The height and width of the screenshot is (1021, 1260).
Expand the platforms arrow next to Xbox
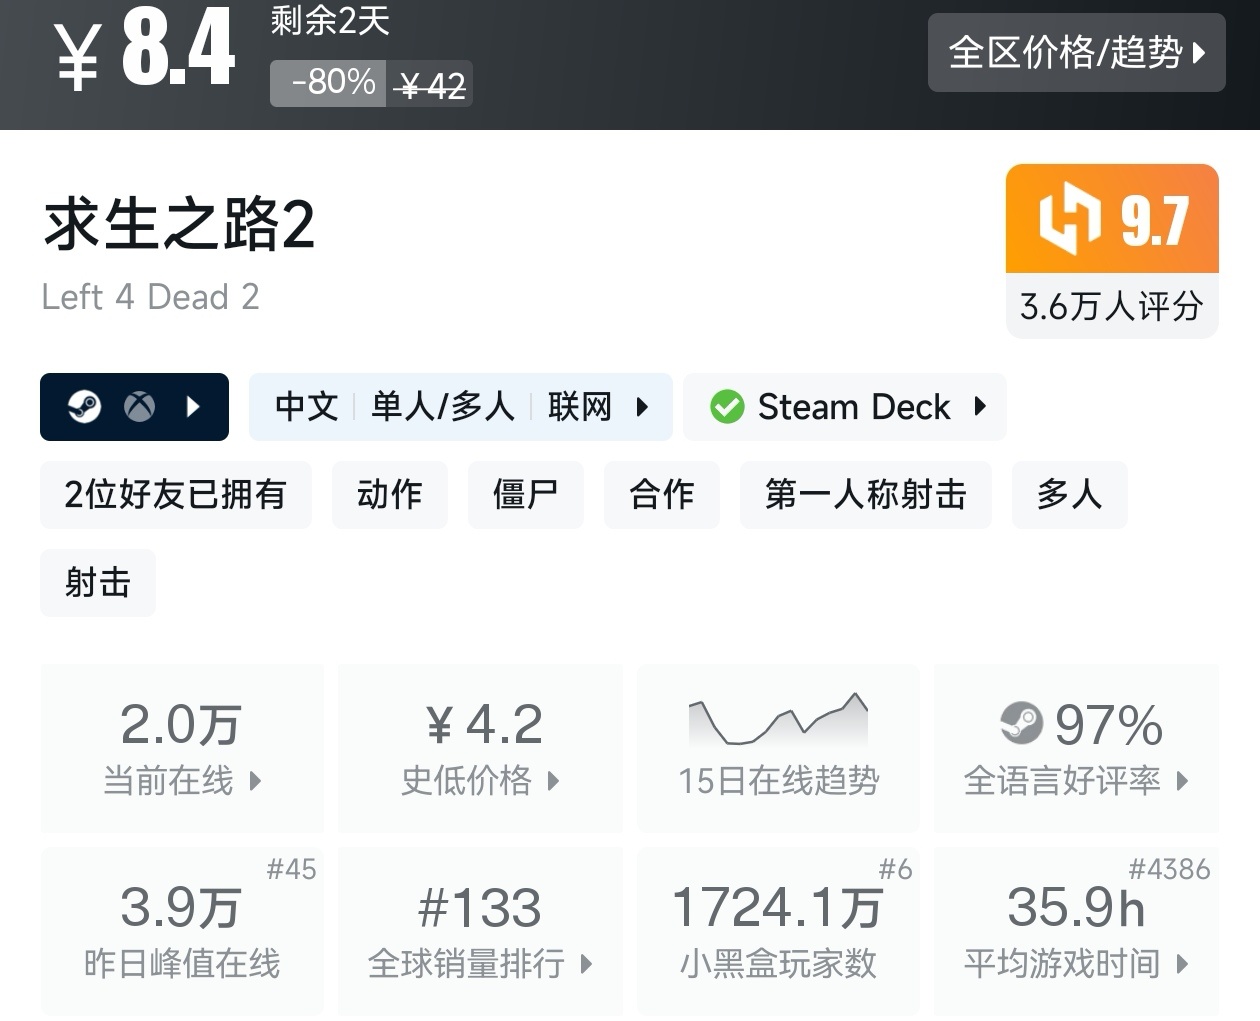coord(194,407)
